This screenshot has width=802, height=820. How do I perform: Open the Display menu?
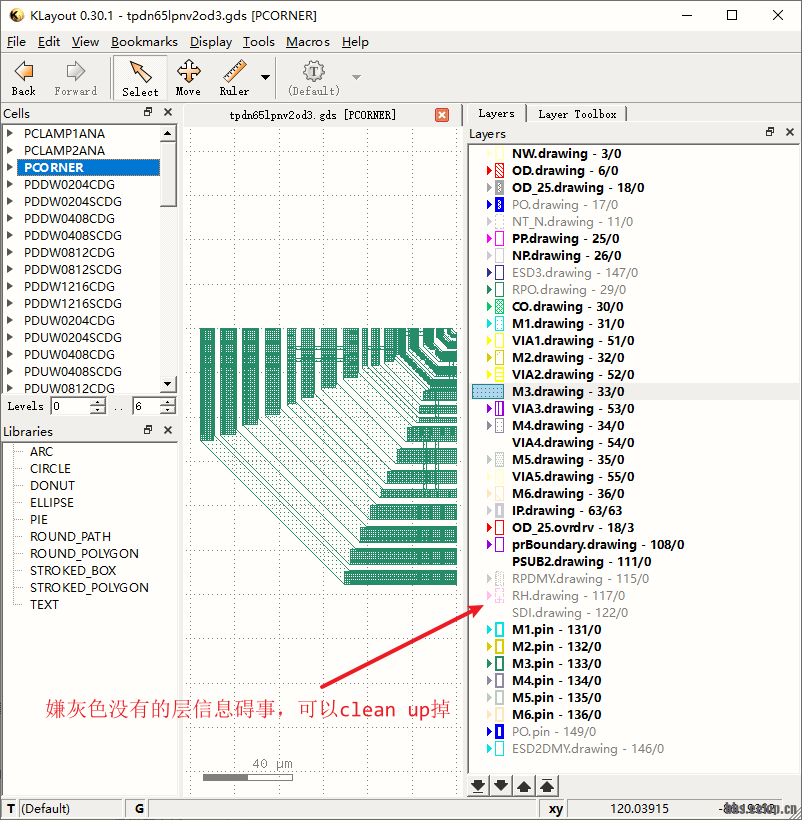tap(211, 42)
